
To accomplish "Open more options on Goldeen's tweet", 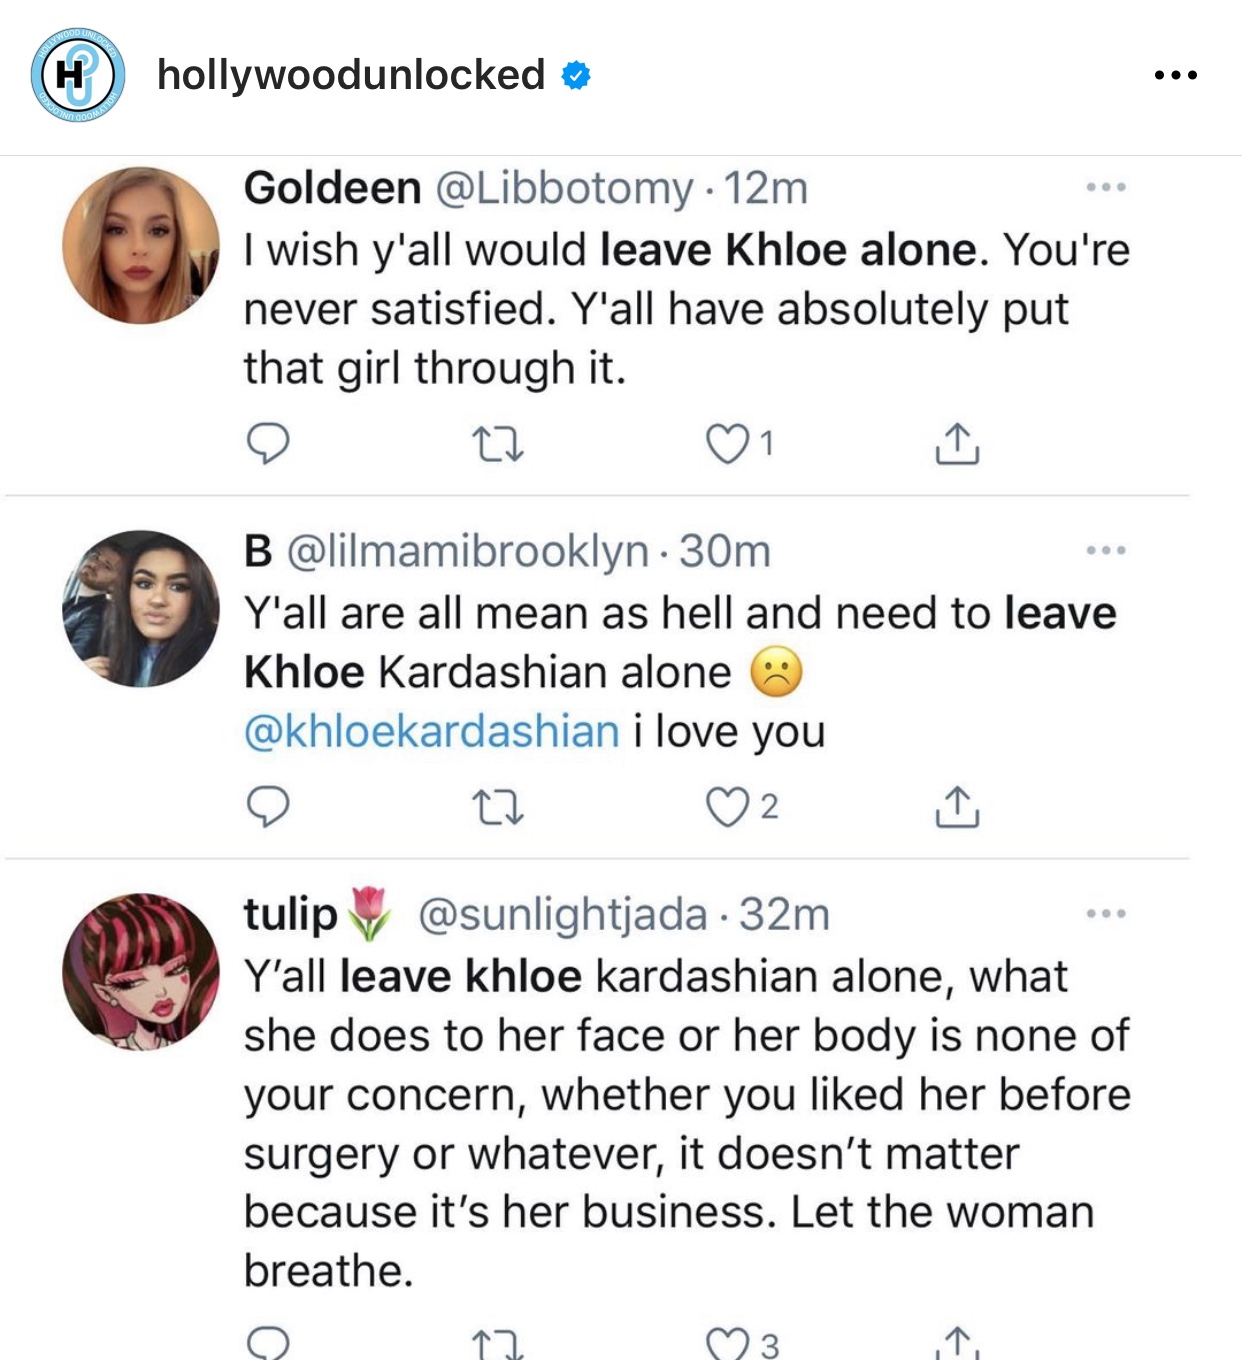I will [x=1106, y=187].
